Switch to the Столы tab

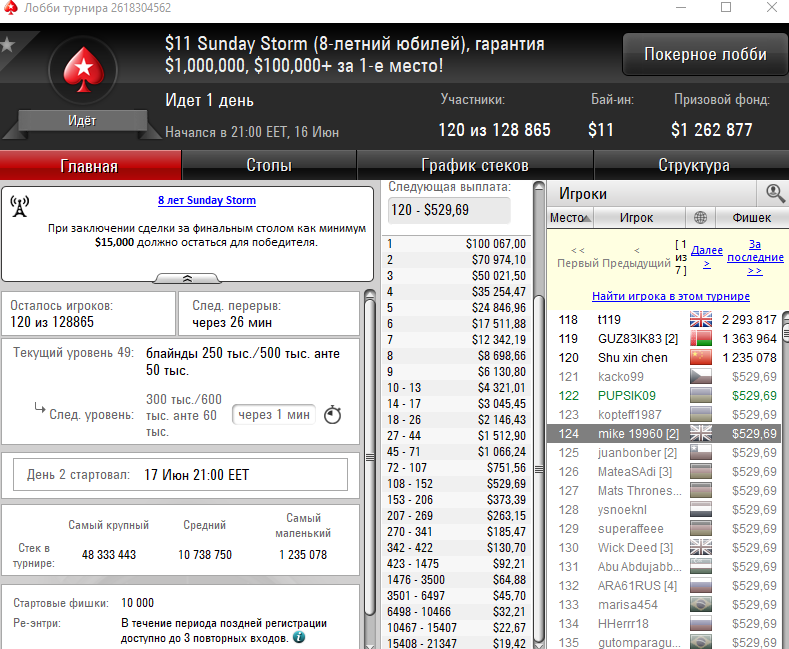click(x=269, y=166)
